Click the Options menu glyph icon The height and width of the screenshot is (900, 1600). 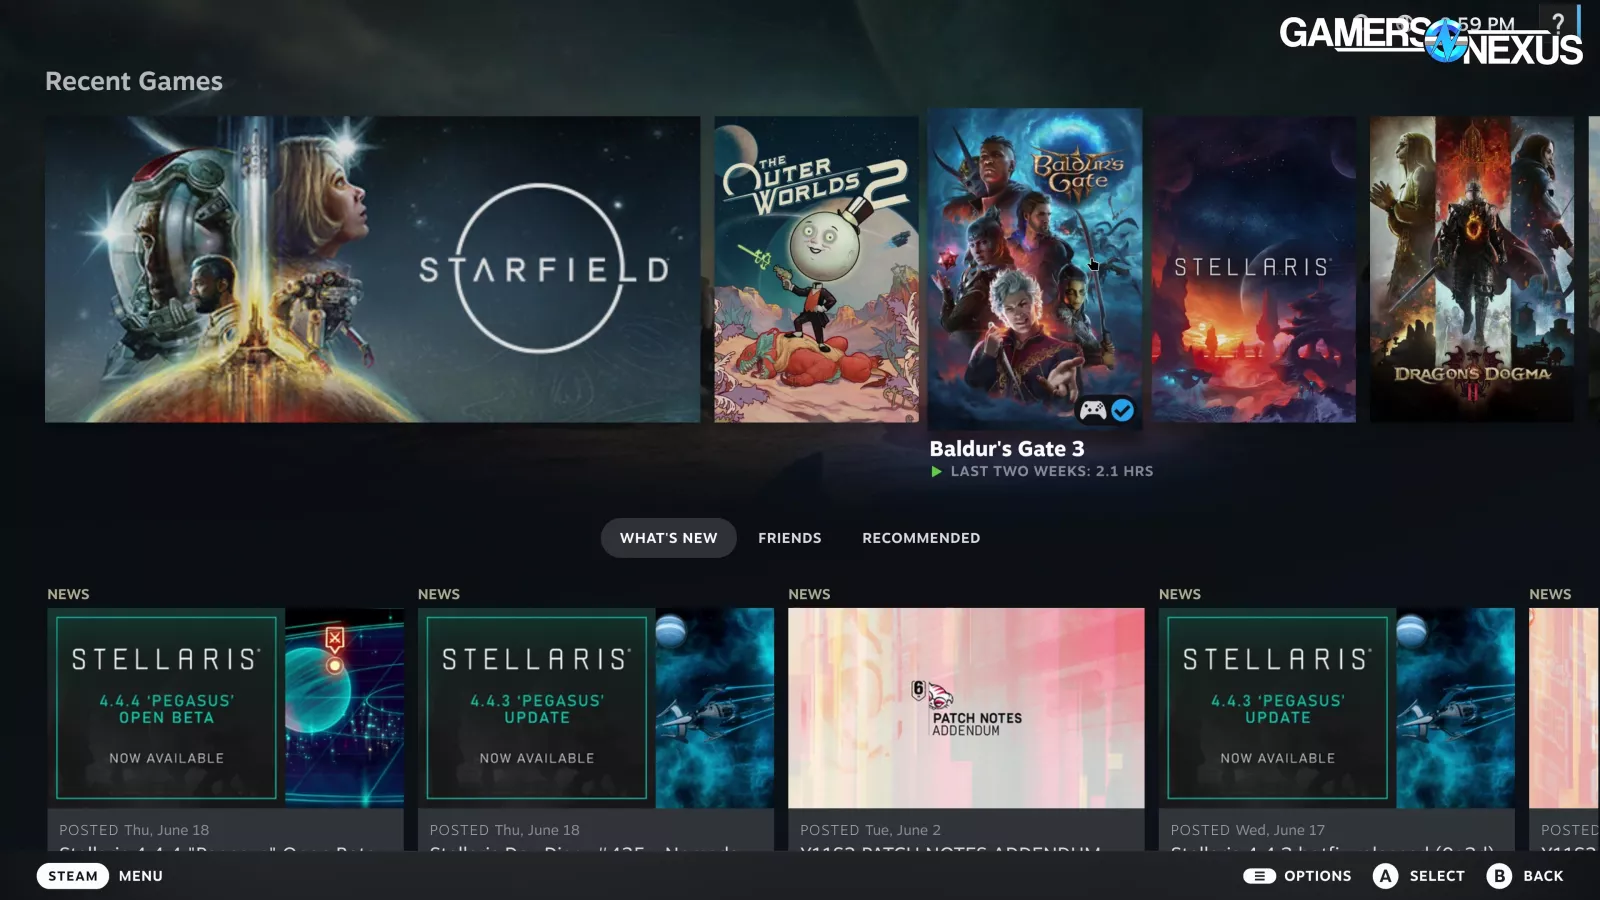click(1259, 876)
